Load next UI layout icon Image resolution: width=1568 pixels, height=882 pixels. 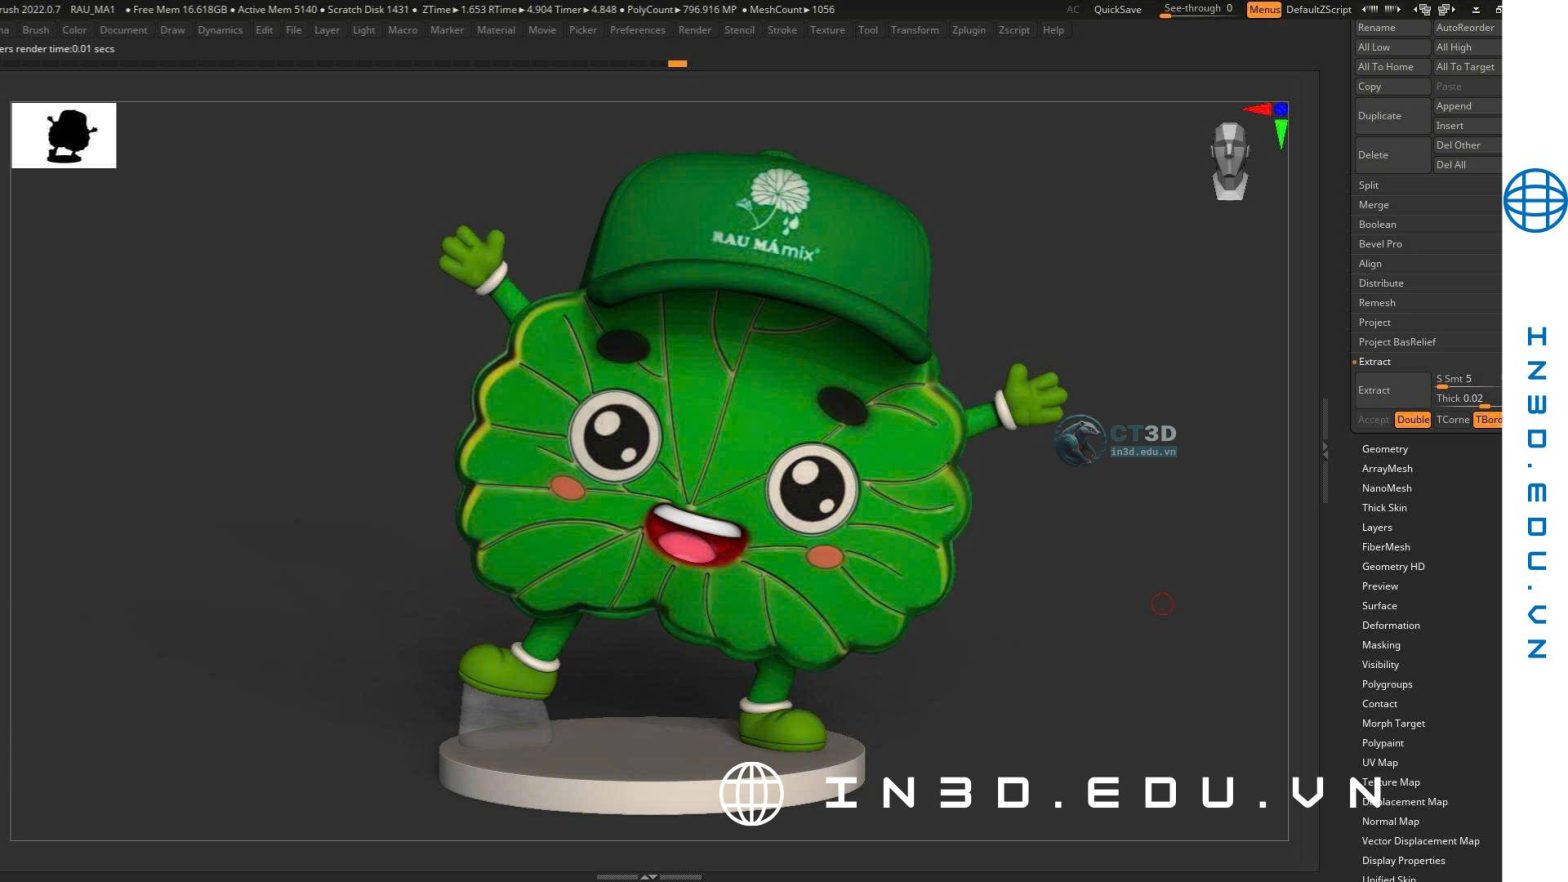(x=1446, y=10)
